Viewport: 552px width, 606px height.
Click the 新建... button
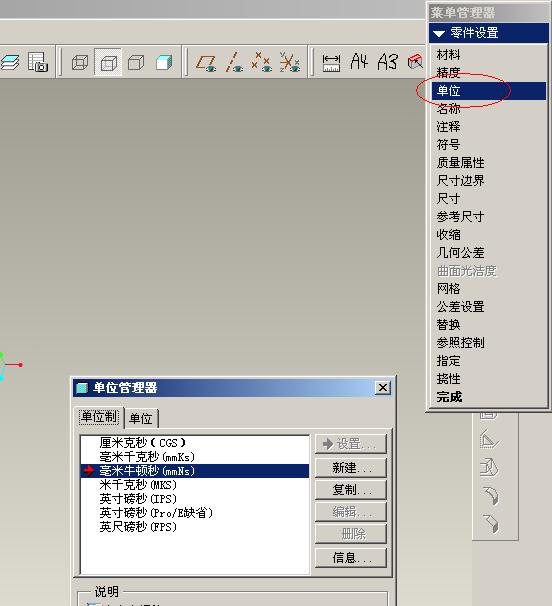[351, 468]
